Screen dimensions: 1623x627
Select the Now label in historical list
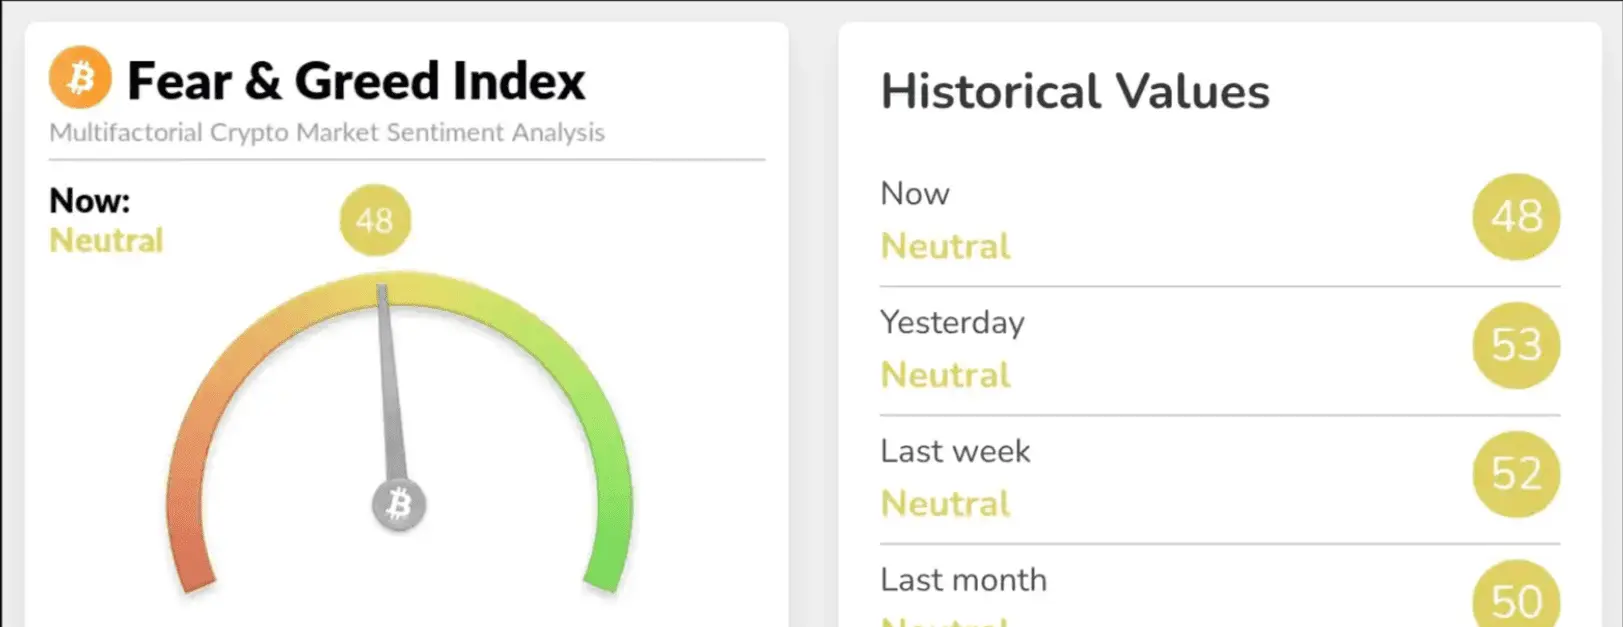coord(915,193)
